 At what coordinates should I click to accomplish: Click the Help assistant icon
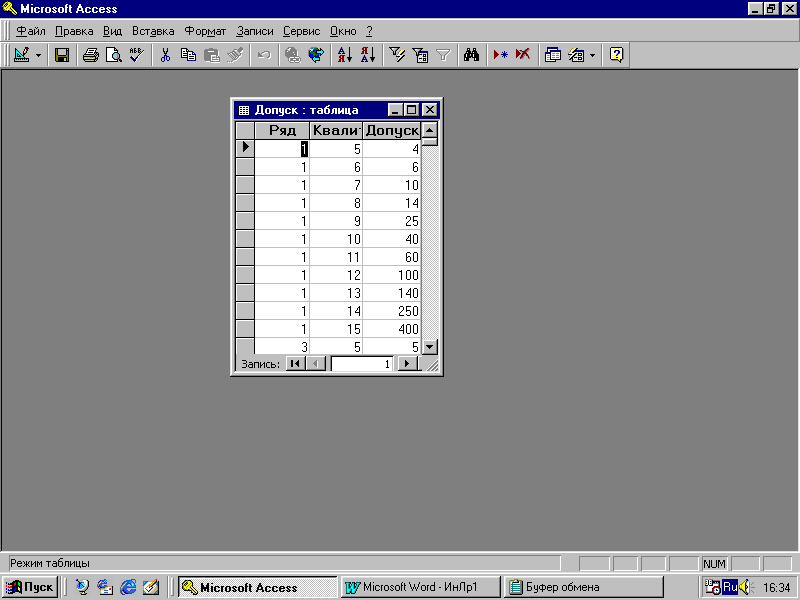tap(616, 55)
